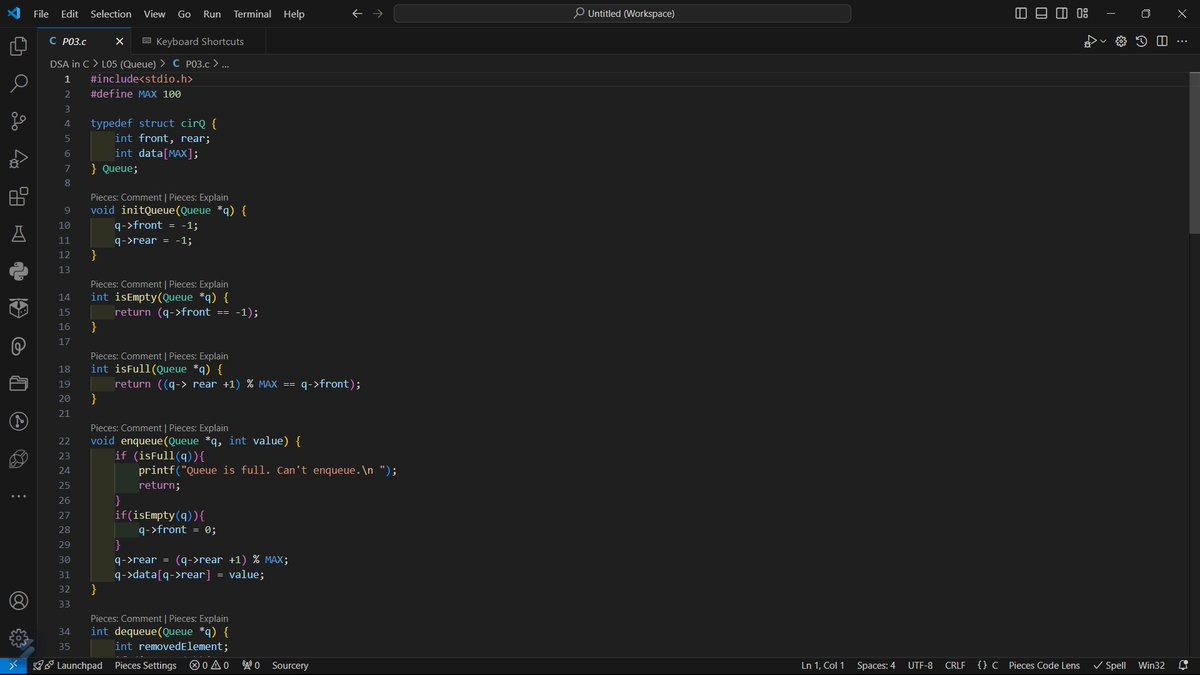Open the Python sidebar view
This screenshot has width=1200, height=675.
(18, 271)
